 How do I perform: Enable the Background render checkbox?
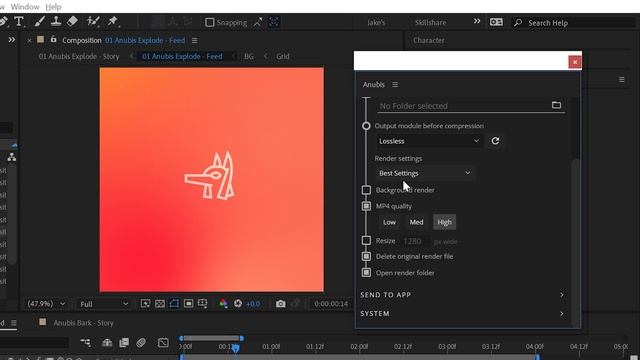[x=366, y=190]
